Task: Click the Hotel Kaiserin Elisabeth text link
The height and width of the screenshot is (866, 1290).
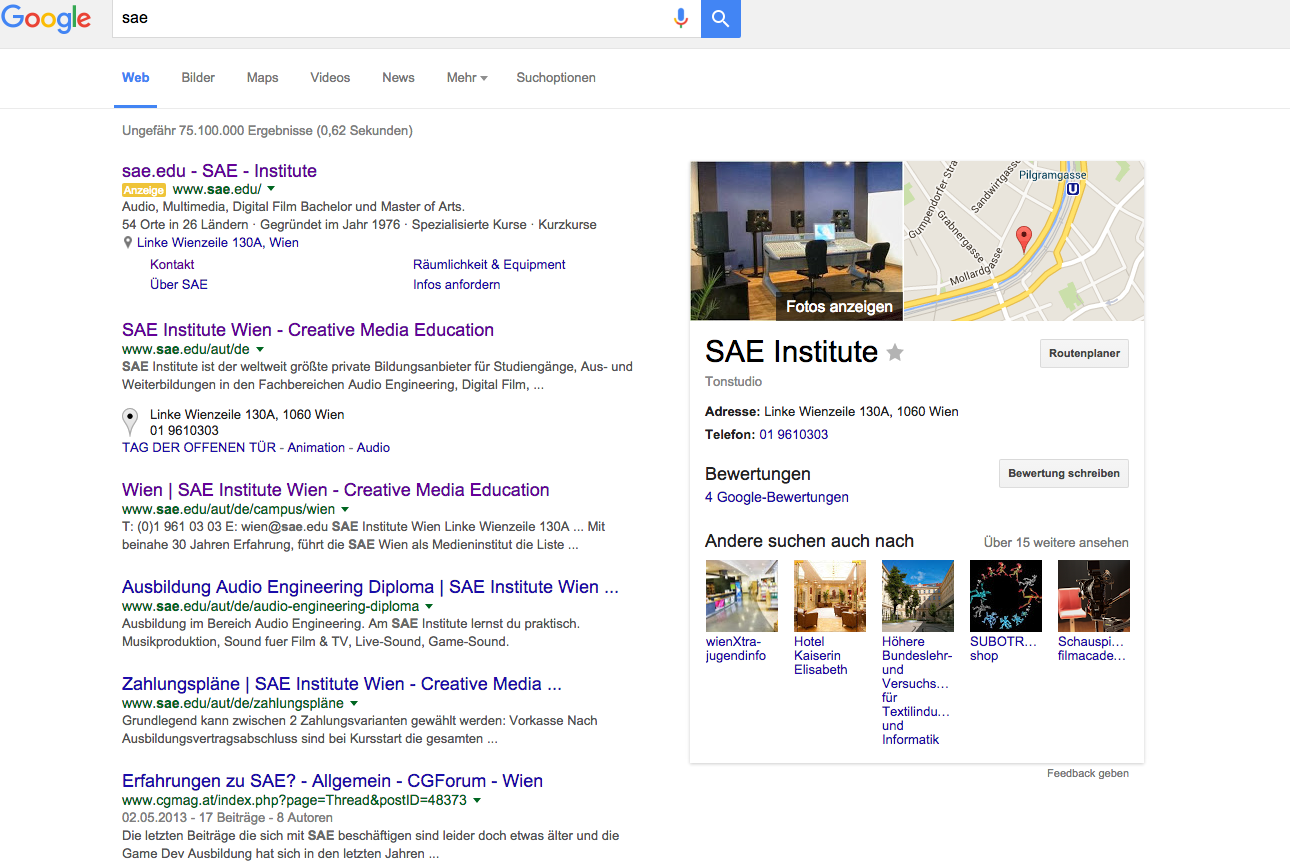Action: (821, 656)
